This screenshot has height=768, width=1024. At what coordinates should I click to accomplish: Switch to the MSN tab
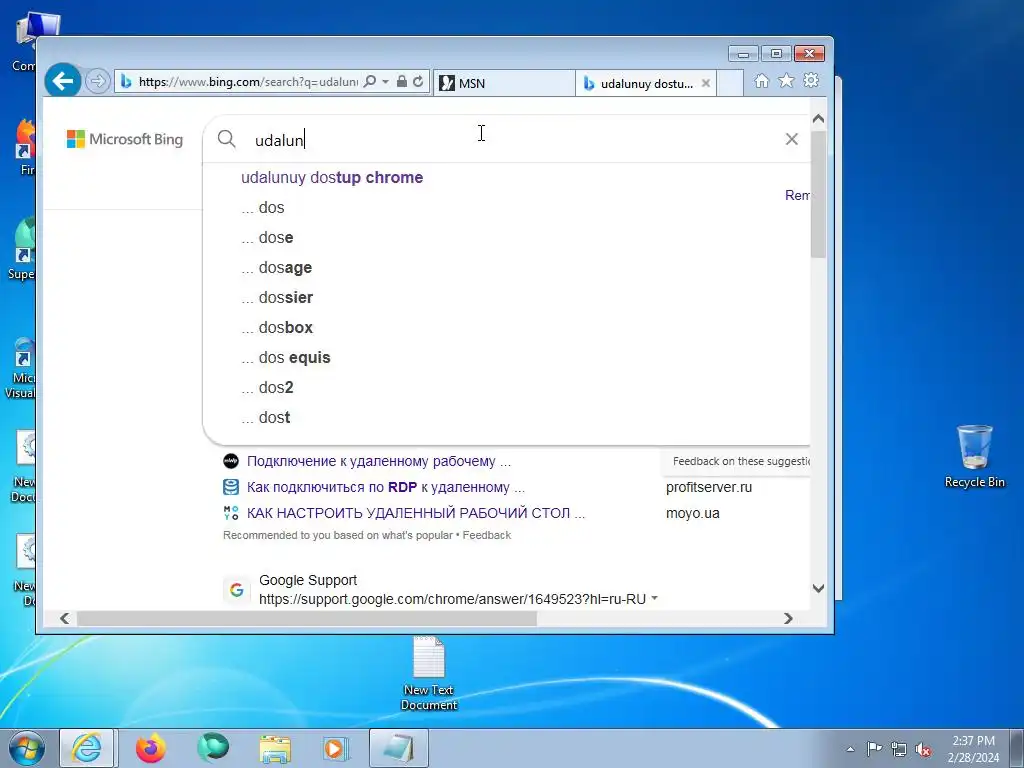(504, 83)
